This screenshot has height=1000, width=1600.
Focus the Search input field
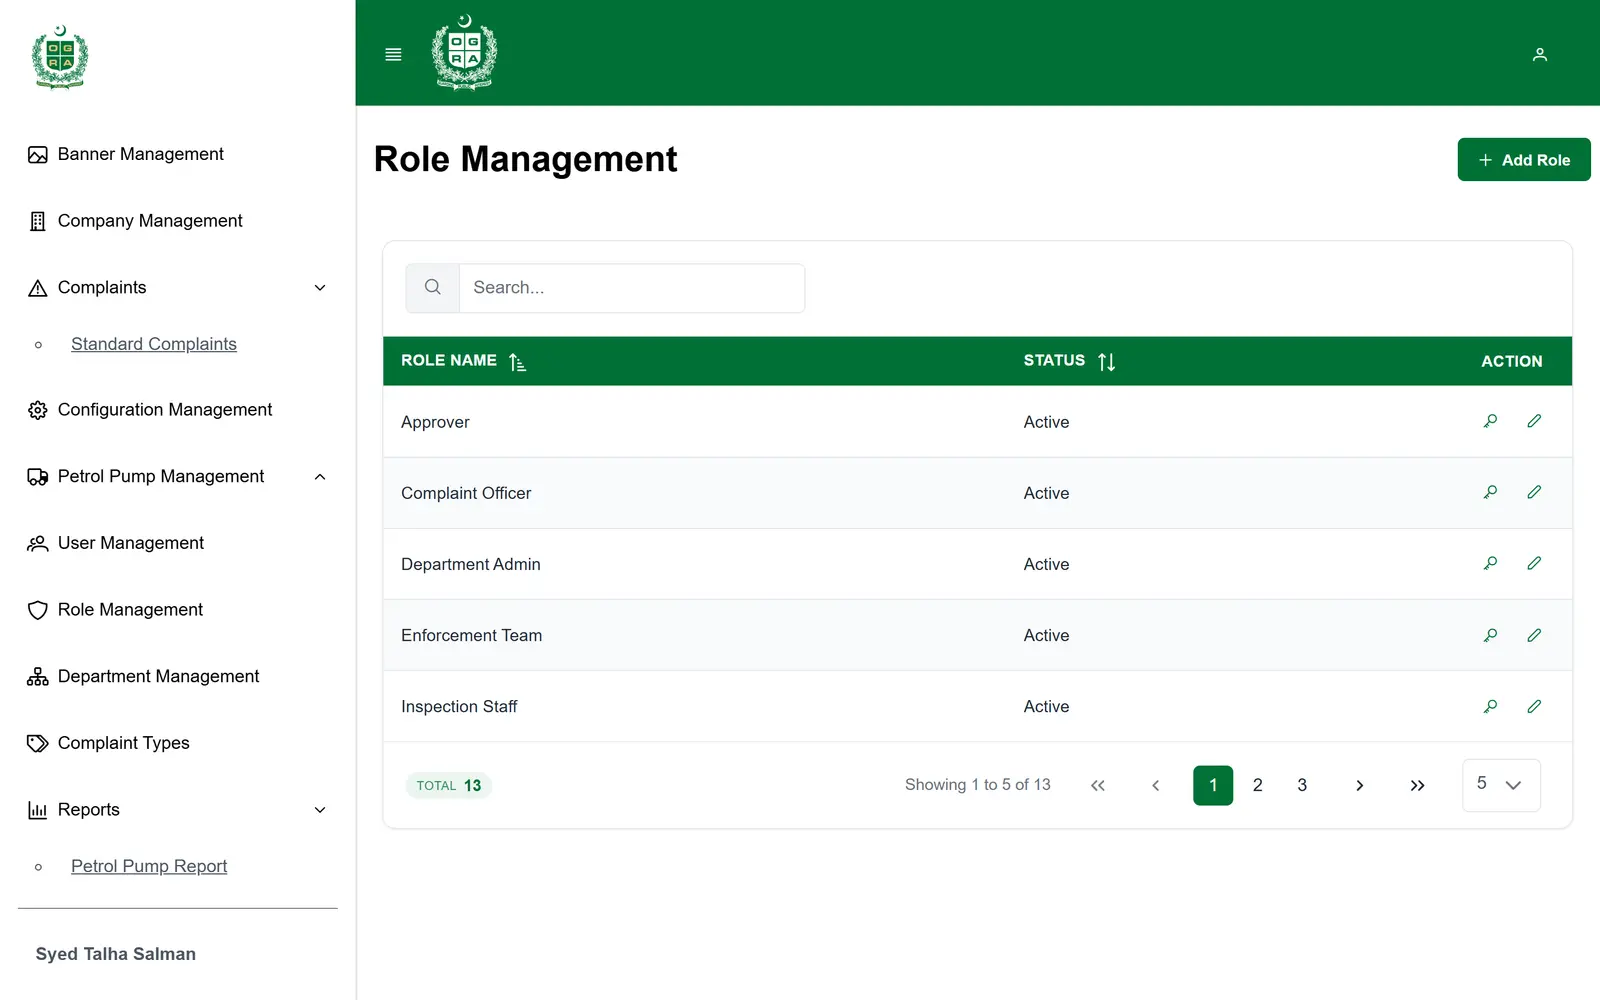(632, 288)
